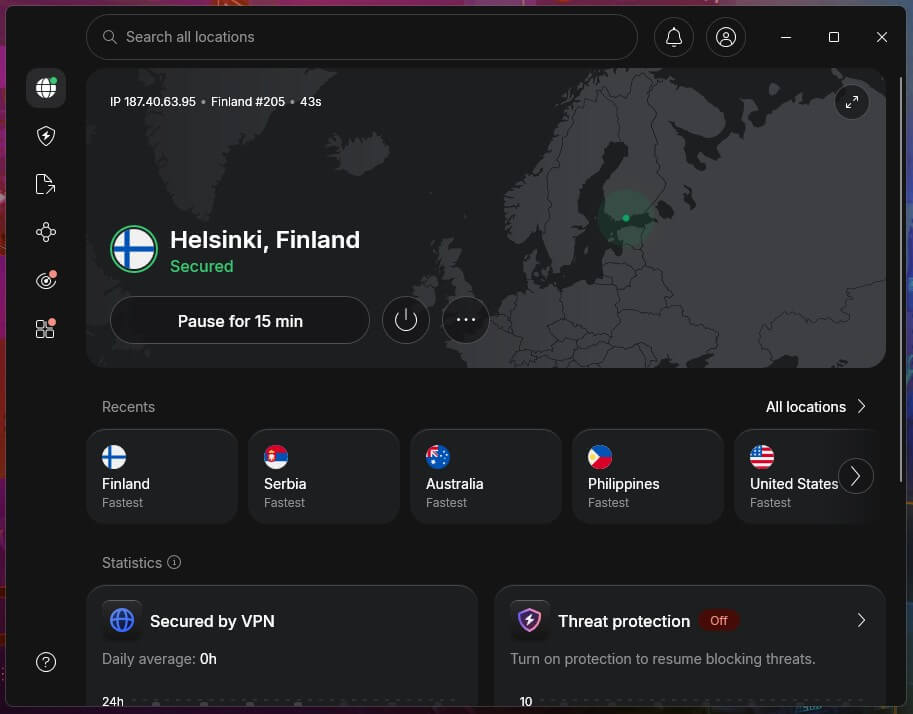Click the power disconnect button
913x714 pixels.
(406, 320)
